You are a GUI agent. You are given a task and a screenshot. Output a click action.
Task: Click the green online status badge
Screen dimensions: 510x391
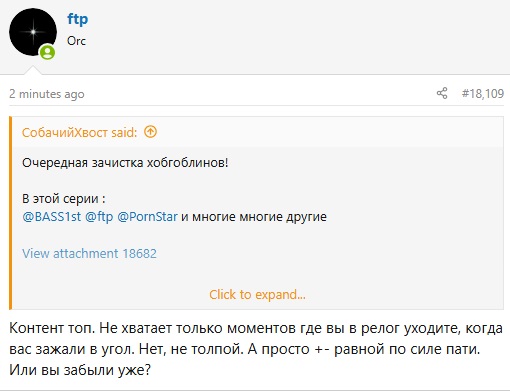(x=47, y=52)
